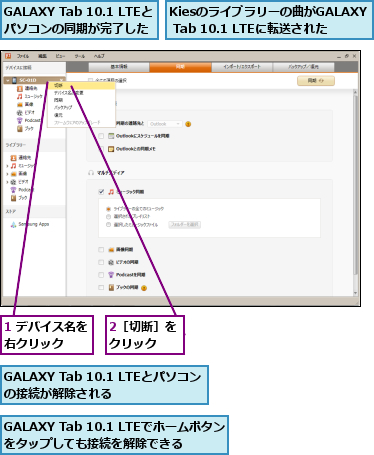
Task: Choose 切断 in the context menu
Action: [82, 86]
